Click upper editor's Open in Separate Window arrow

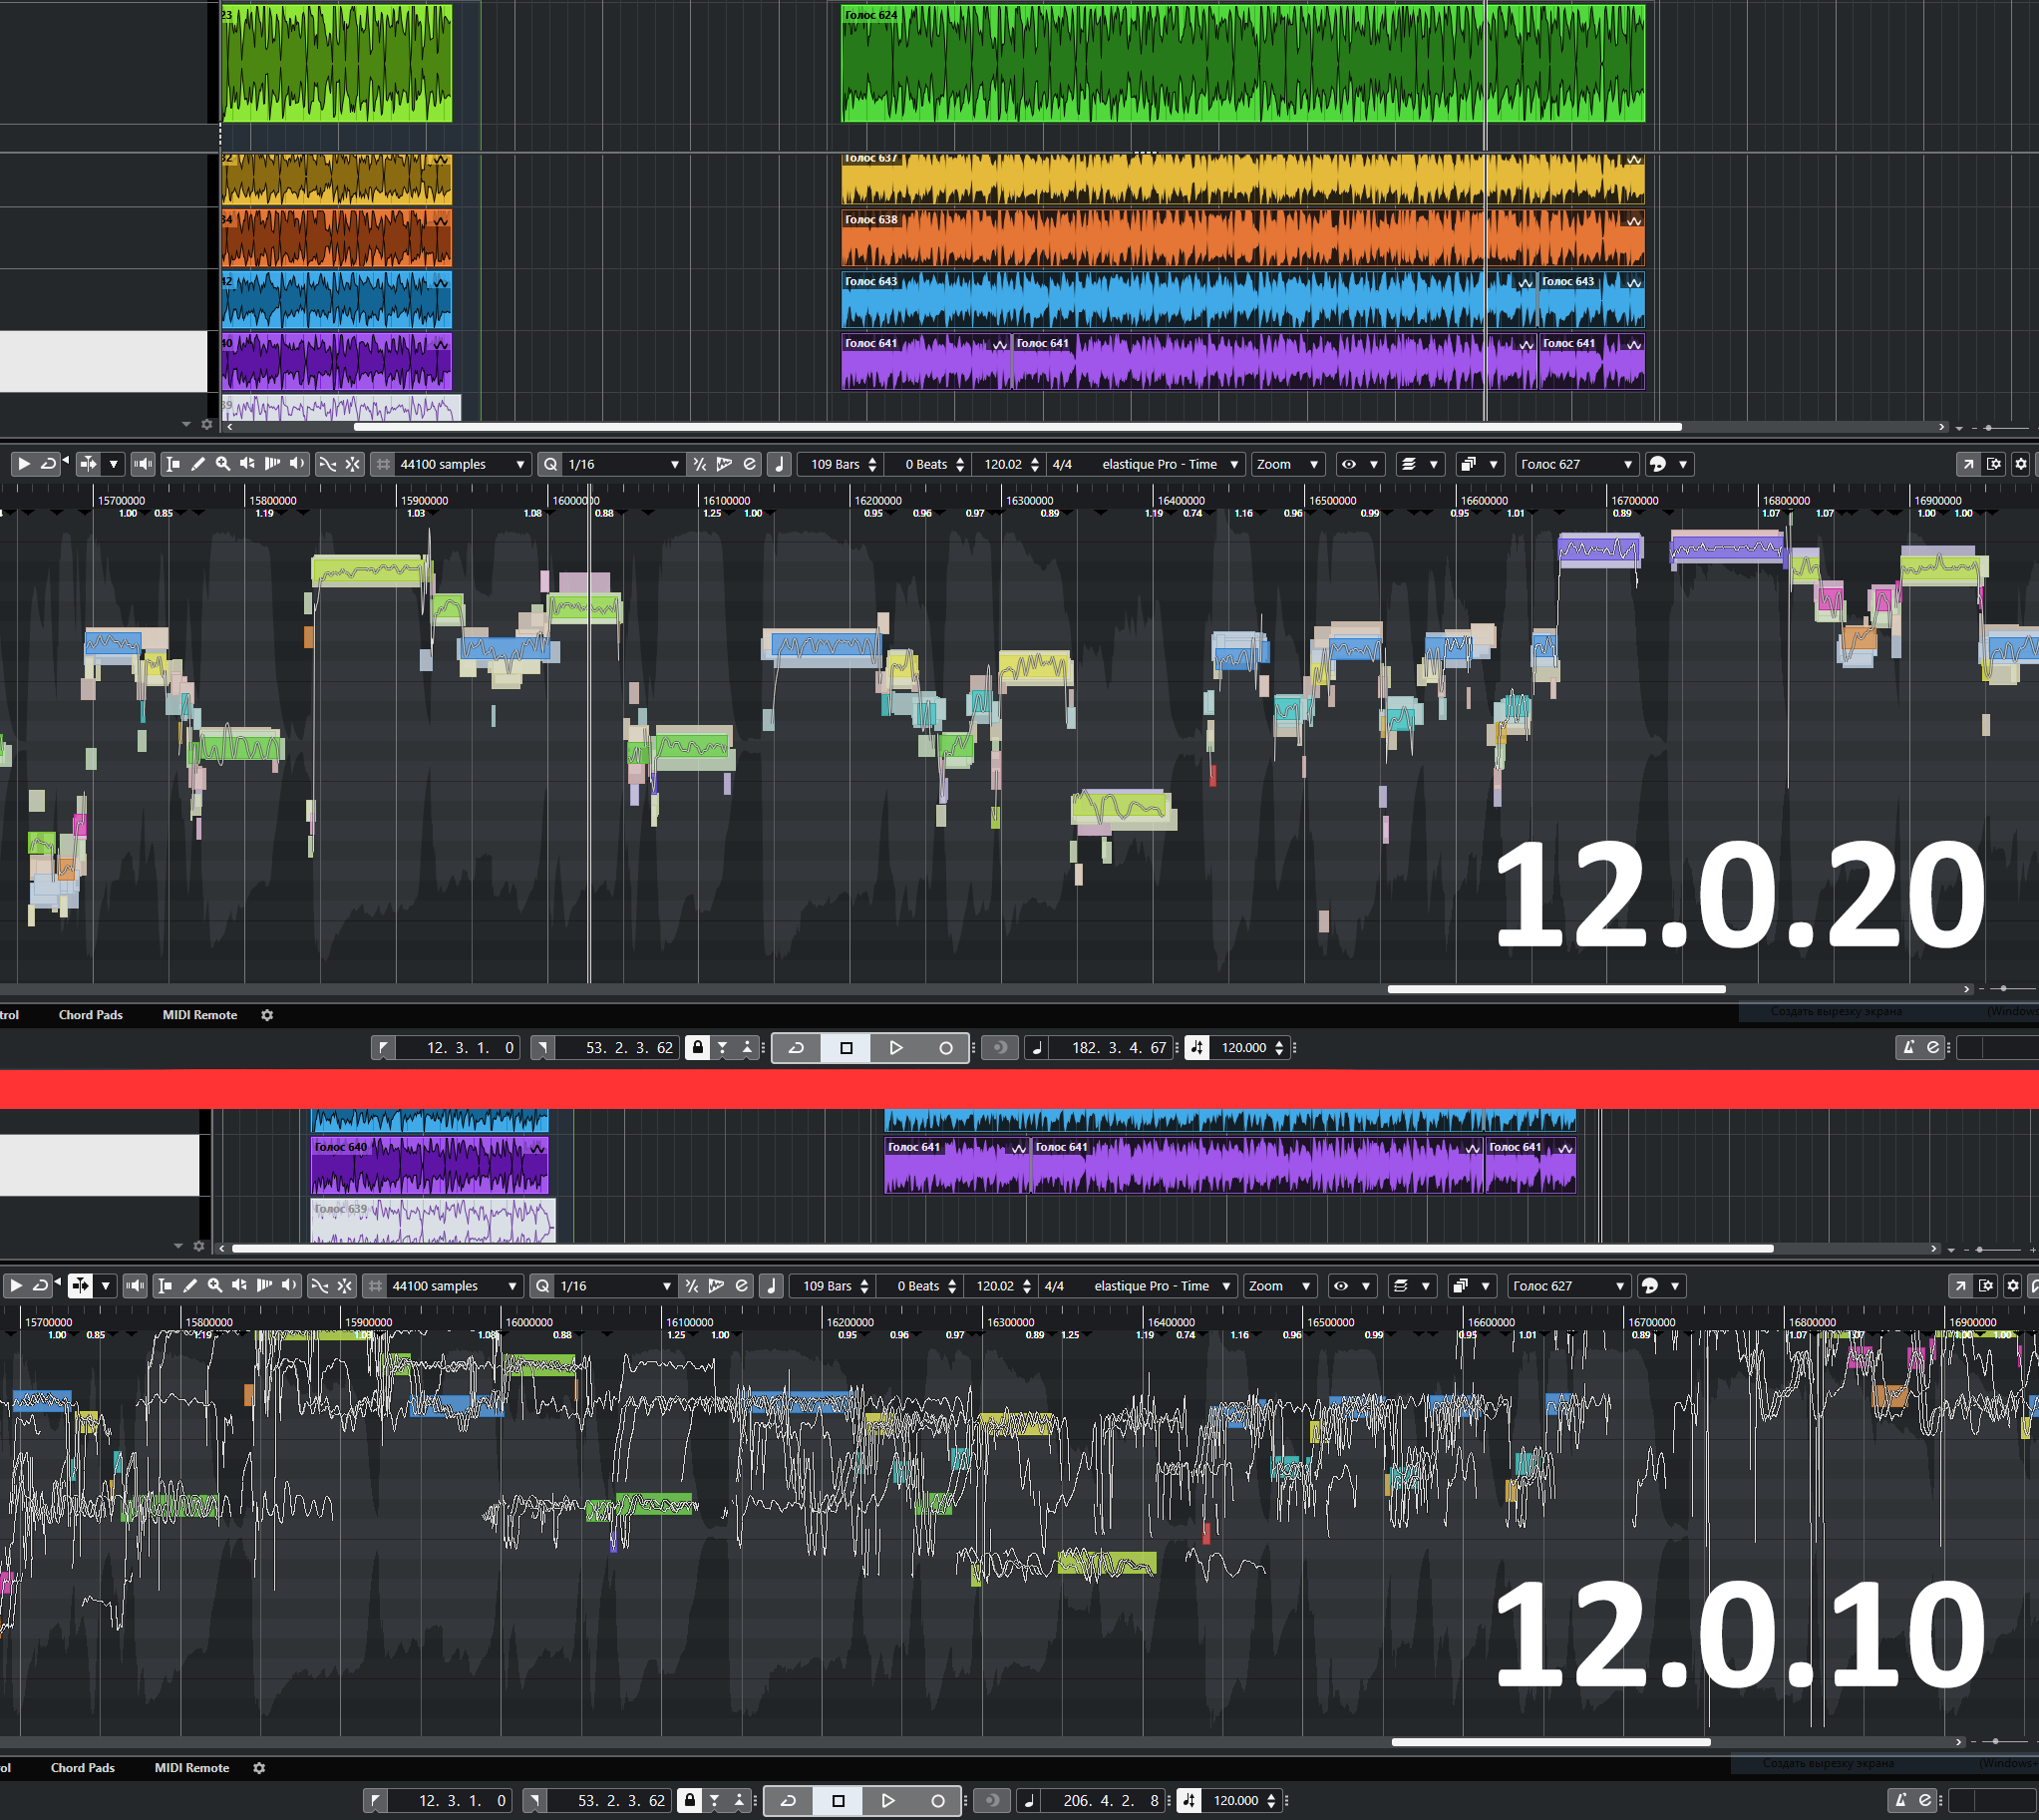[1967, 464]
